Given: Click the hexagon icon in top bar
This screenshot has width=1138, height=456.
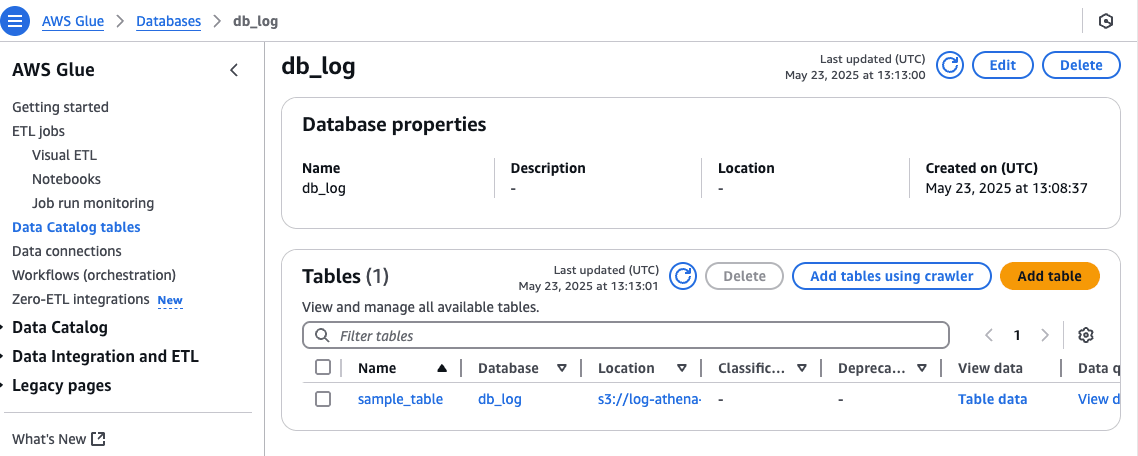Looking at the screenshot, I should click(x=1106, y=21).
